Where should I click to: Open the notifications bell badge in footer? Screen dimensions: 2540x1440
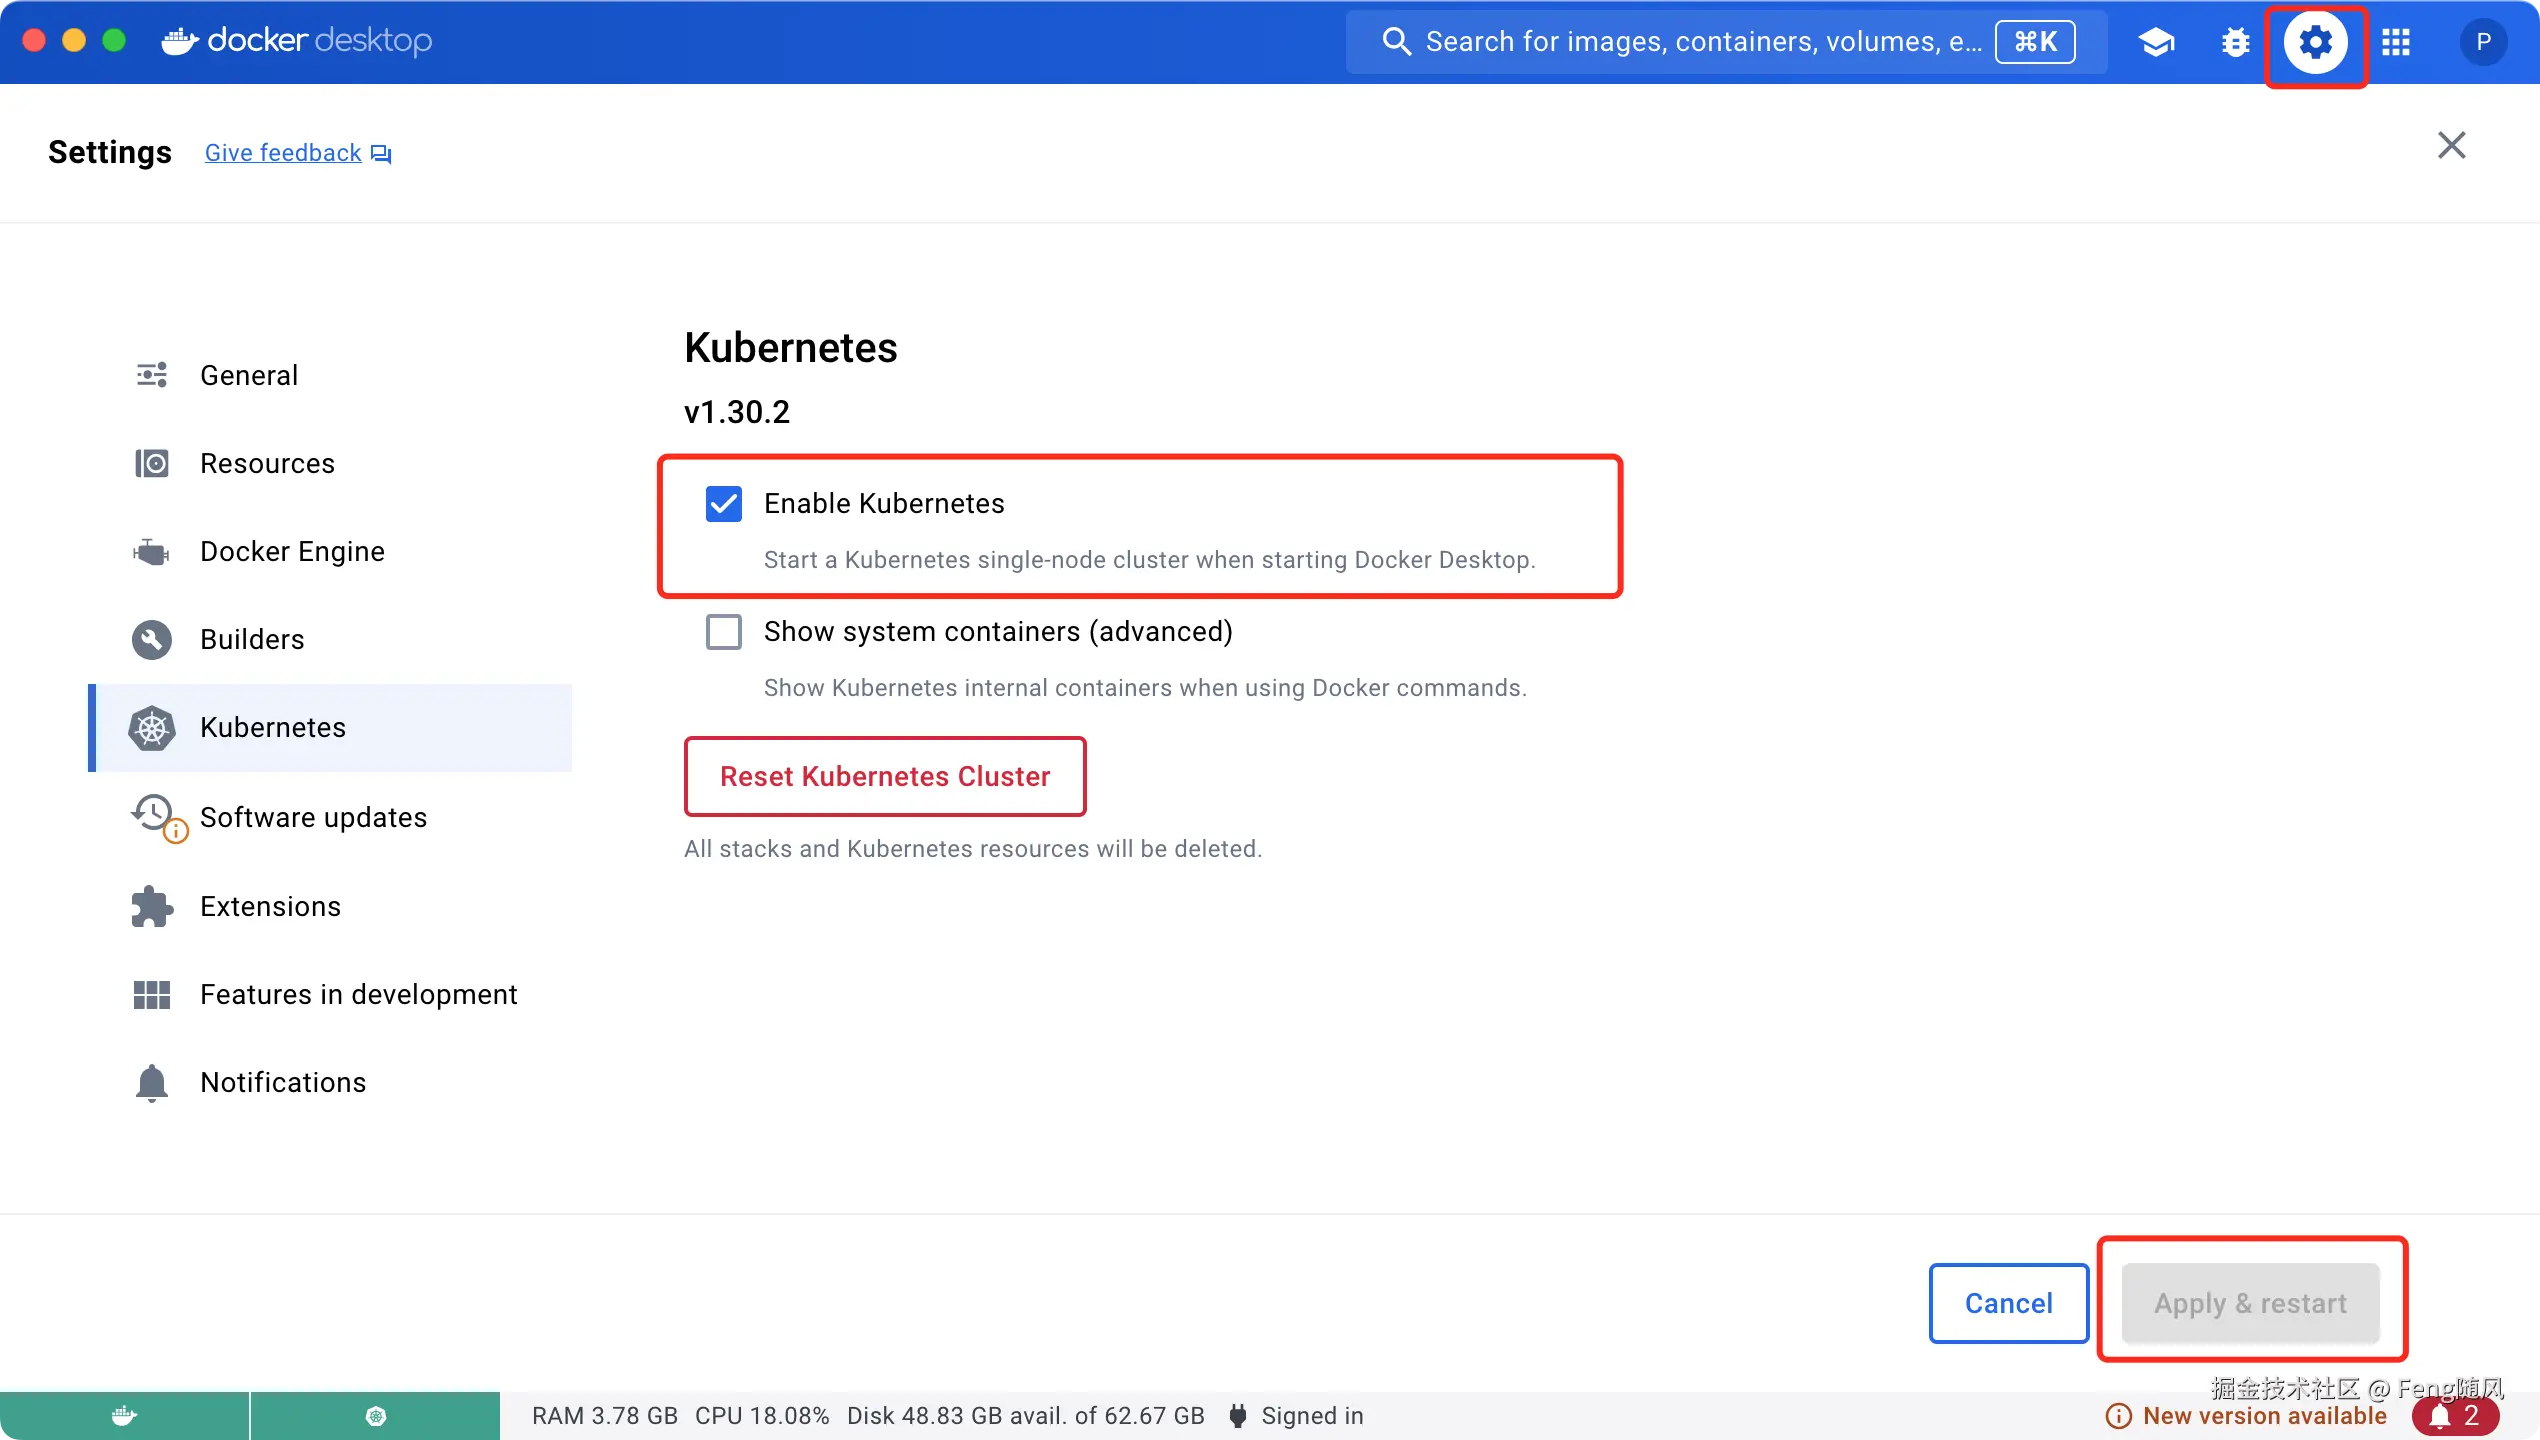pyautogui.click(x=2455, y=1415)
